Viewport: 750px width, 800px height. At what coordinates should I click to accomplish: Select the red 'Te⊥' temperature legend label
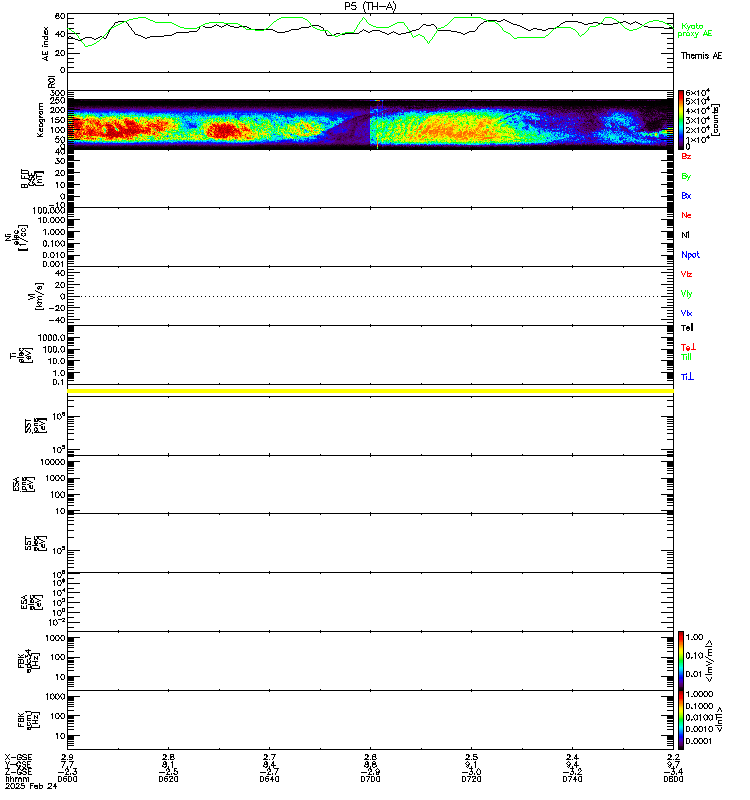tap(688, 347)
